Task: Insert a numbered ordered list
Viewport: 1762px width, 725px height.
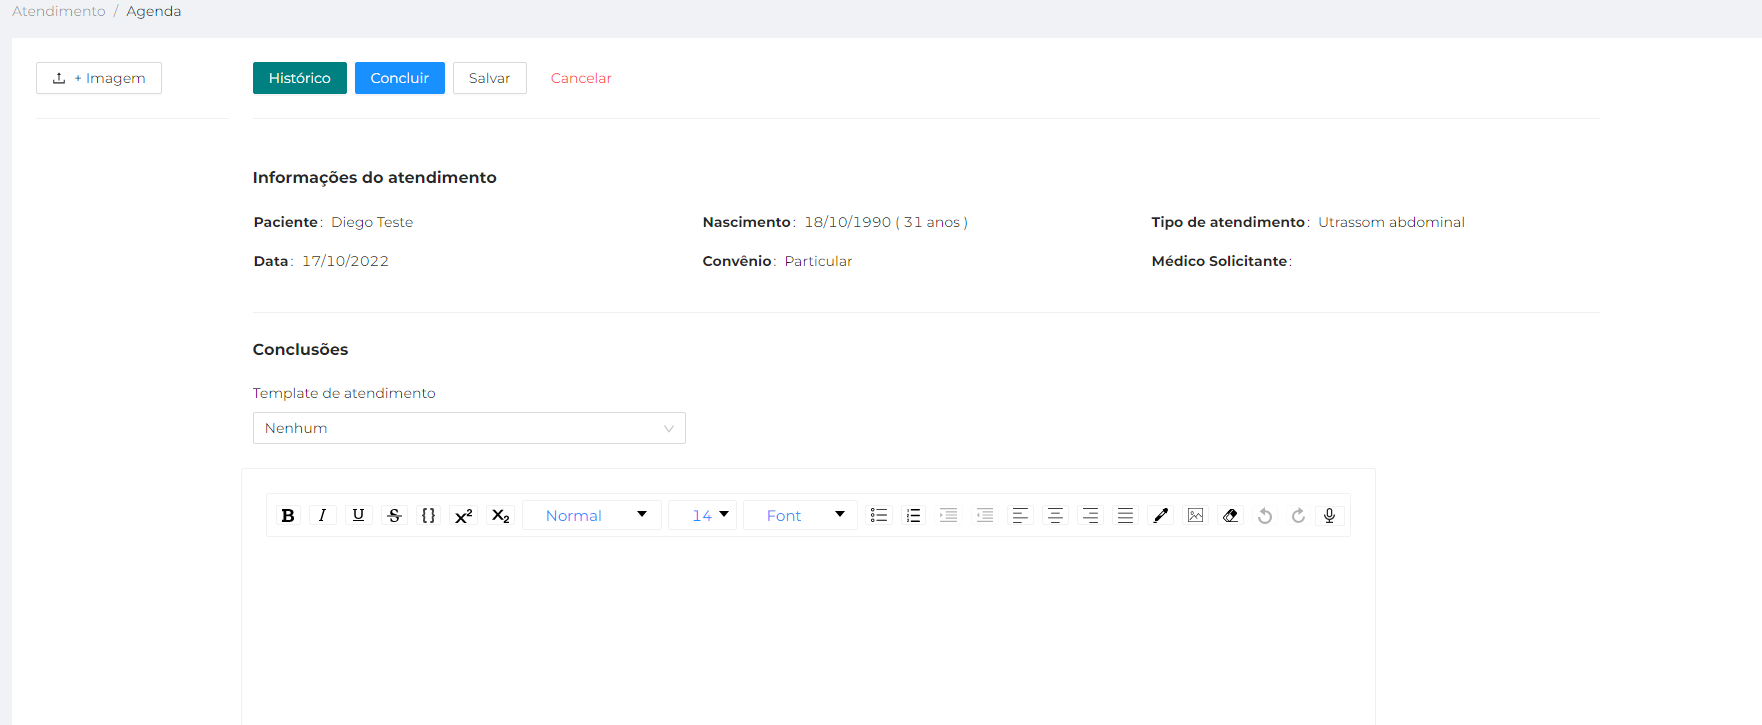Action: point(913,516)
